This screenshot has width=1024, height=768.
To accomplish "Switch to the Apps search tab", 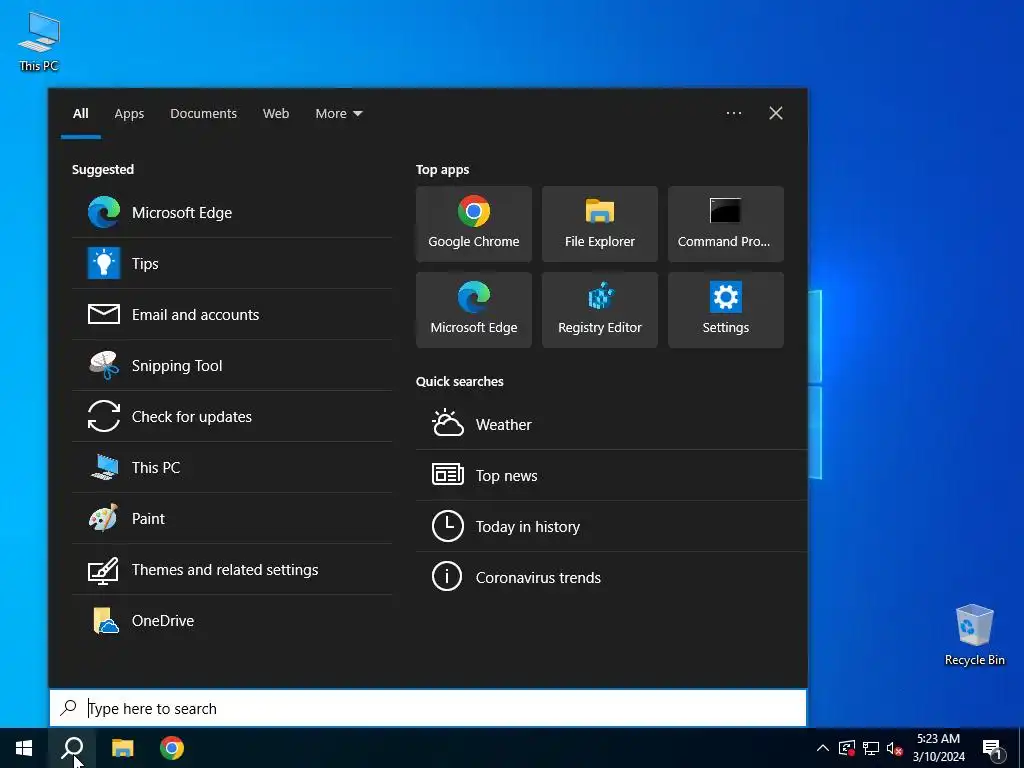I will (129, 113).
